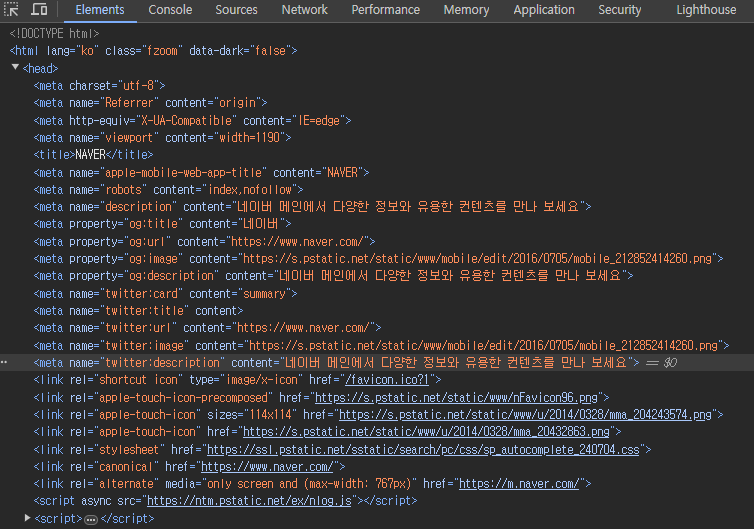This screenshot has width=754, height=529.
Task: Follow the /favicon.ico?1 link
Action: 387,380
